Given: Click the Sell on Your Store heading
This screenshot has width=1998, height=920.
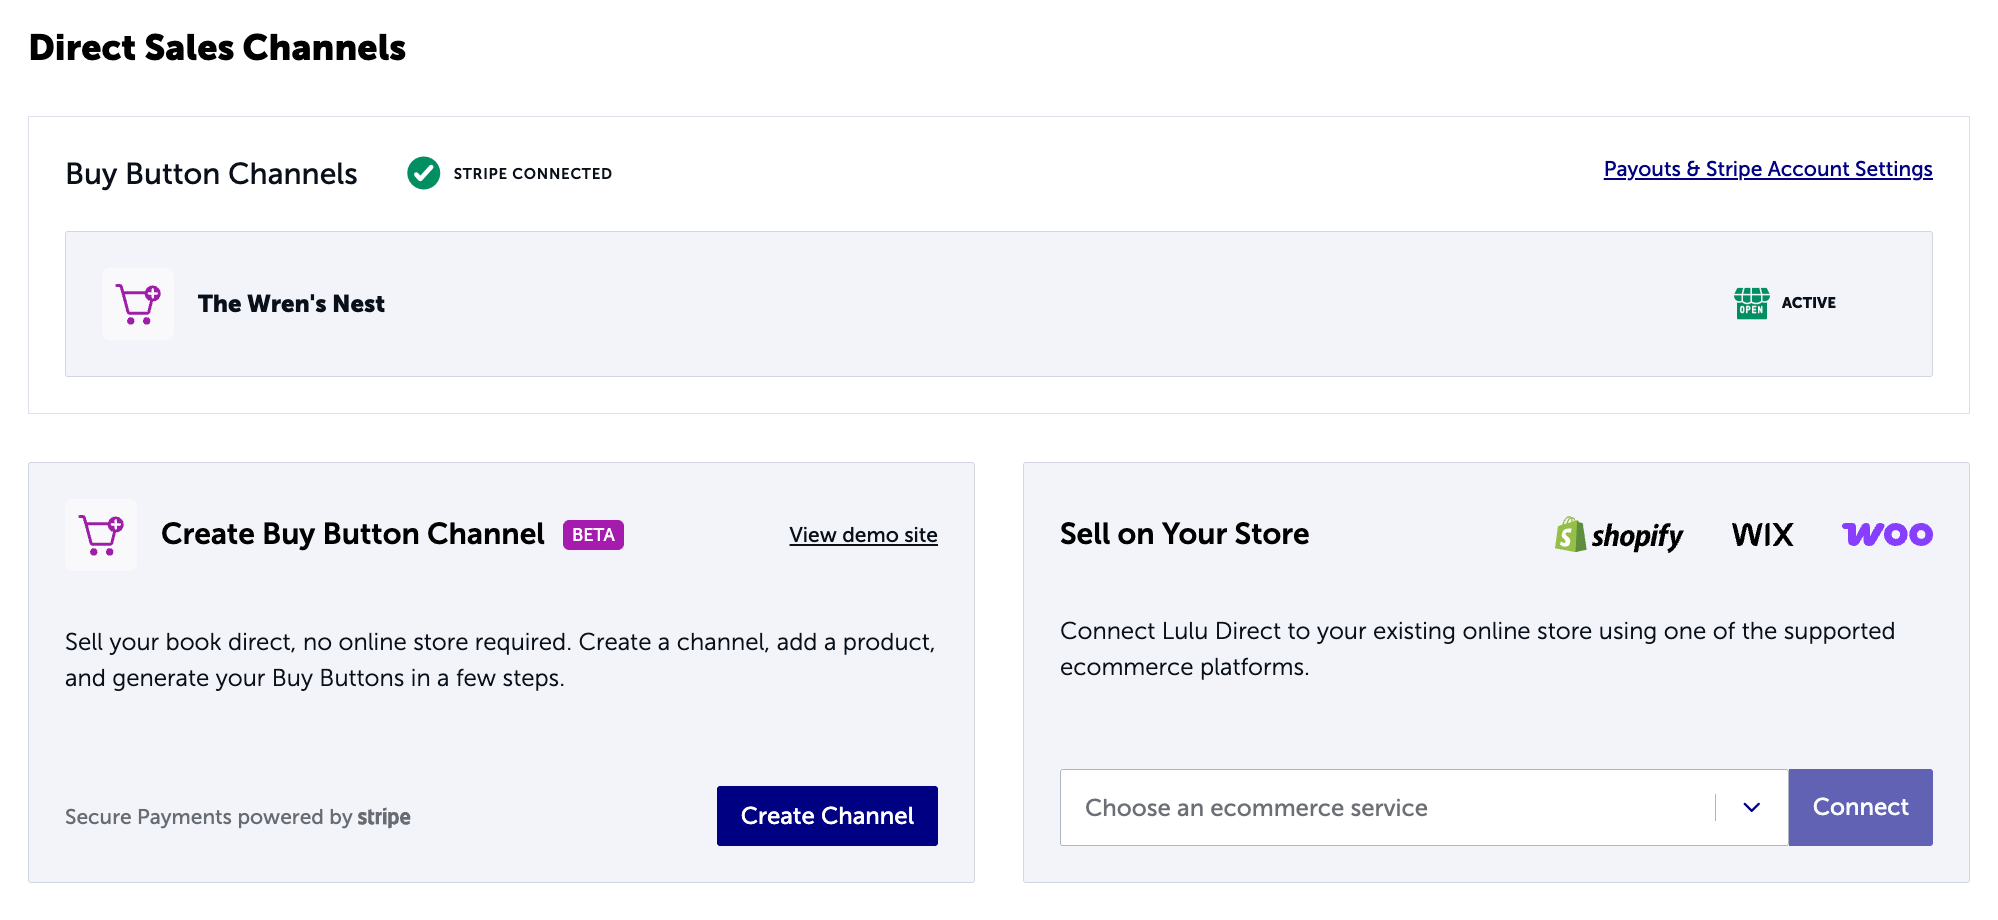Looking at the screenshot, I should click(x=1184, y=534).
